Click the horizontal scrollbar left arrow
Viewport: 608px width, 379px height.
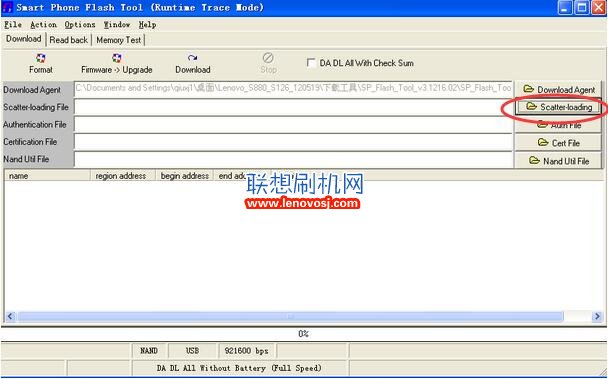(x=10, y=317)
